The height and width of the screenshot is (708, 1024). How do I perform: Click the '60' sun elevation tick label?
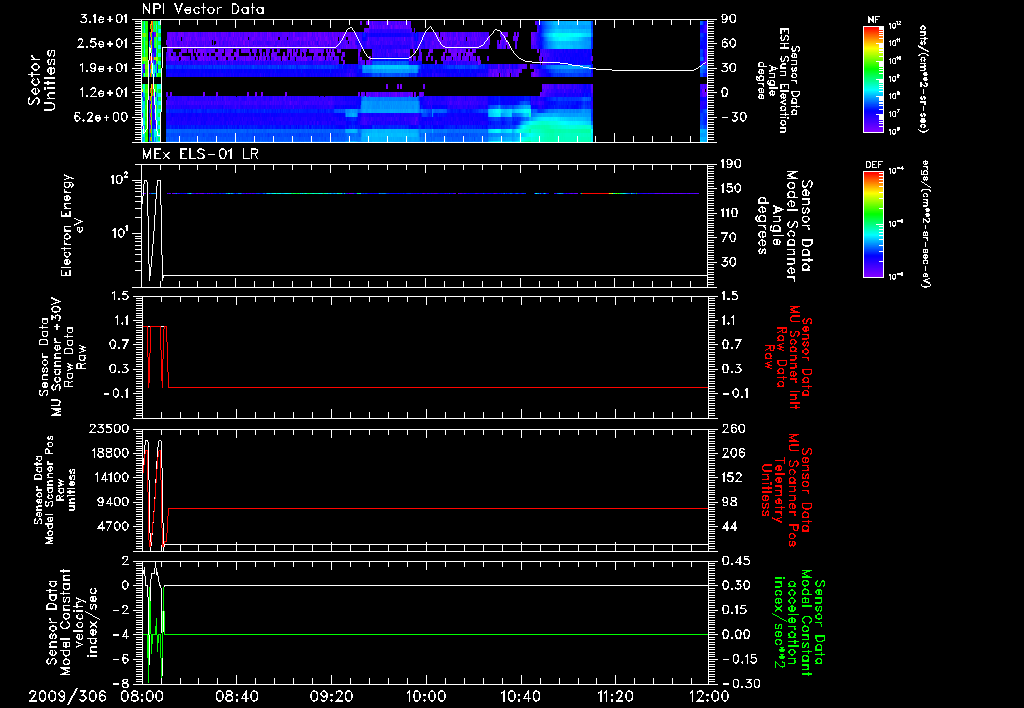pos(728,43)
